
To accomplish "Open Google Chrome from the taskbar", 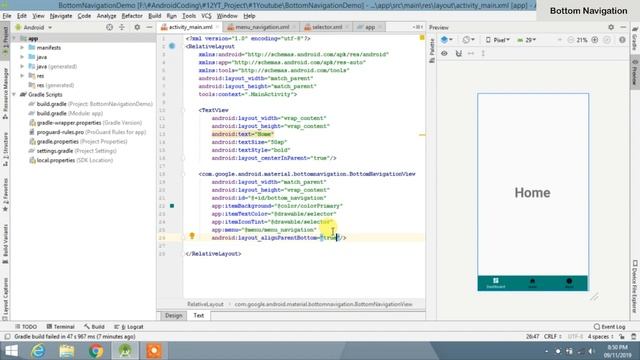I will (96, 351).
